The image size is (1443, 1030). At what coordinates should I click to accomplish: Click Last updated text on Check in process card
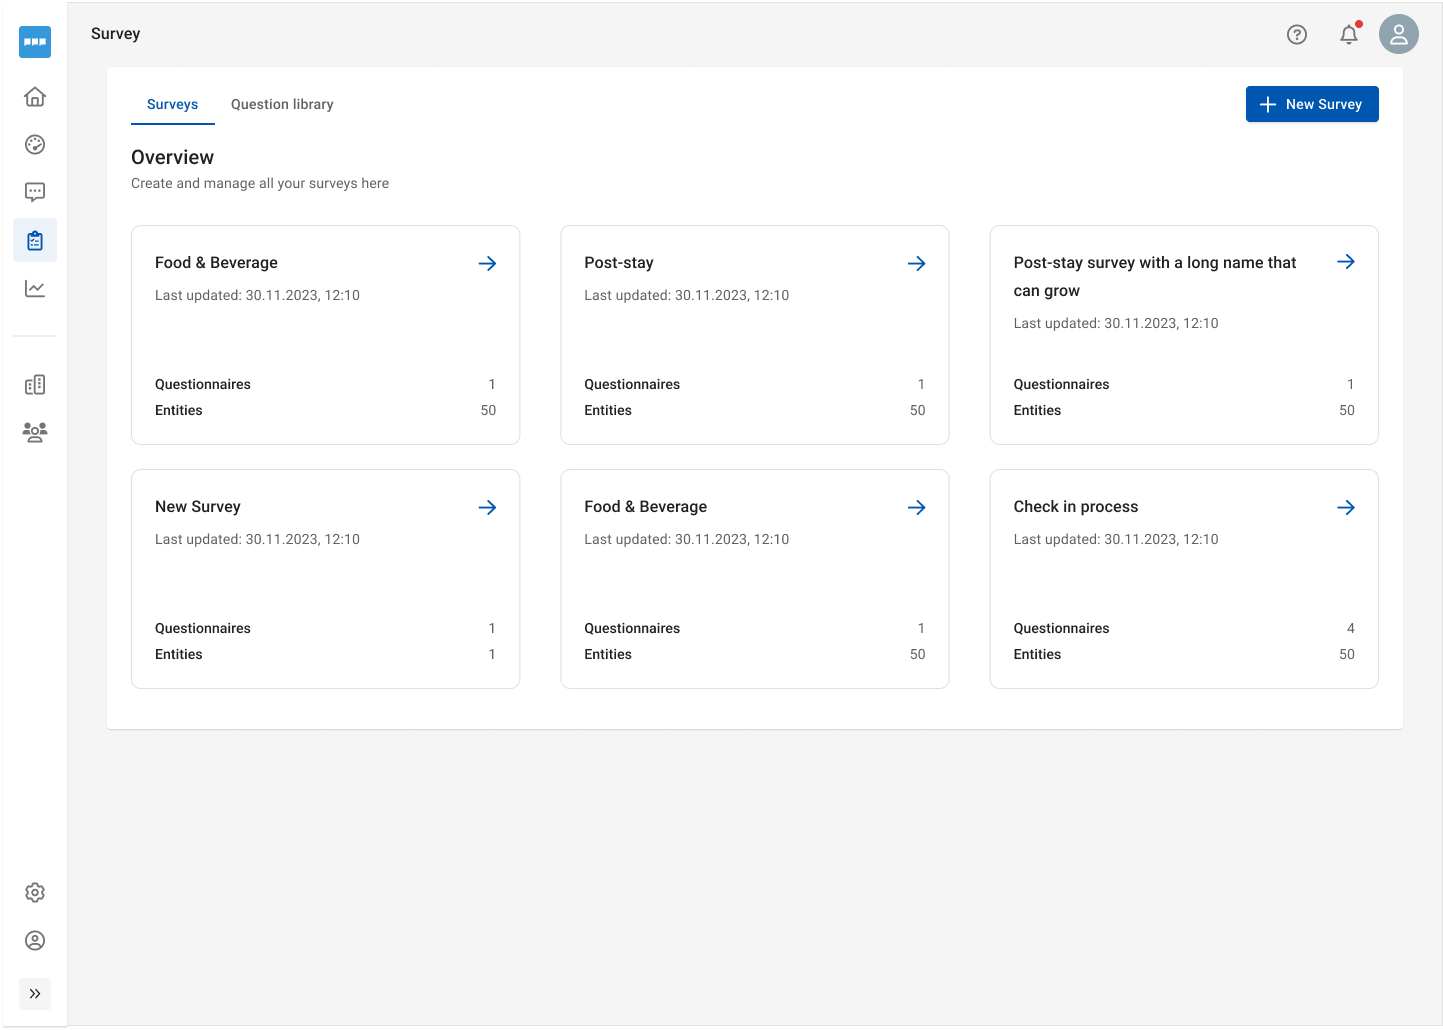click(1116, 539)
